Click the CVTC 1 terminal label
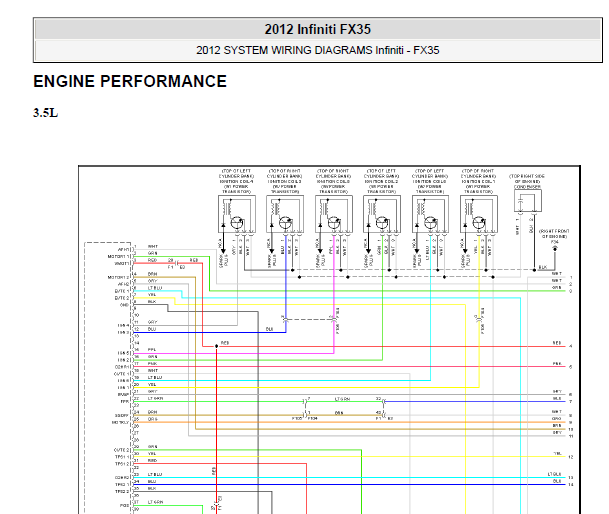This screenshot has height=514, width=609. coord(122,374)
